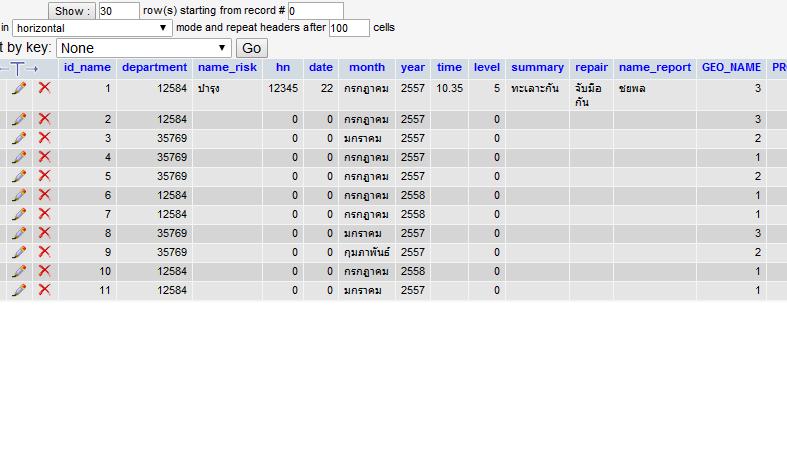The width and height of the screenshot is (787, 450).
Task: Delete row with id_name 7
Action: pyautogui.click(x=44, y=214)
